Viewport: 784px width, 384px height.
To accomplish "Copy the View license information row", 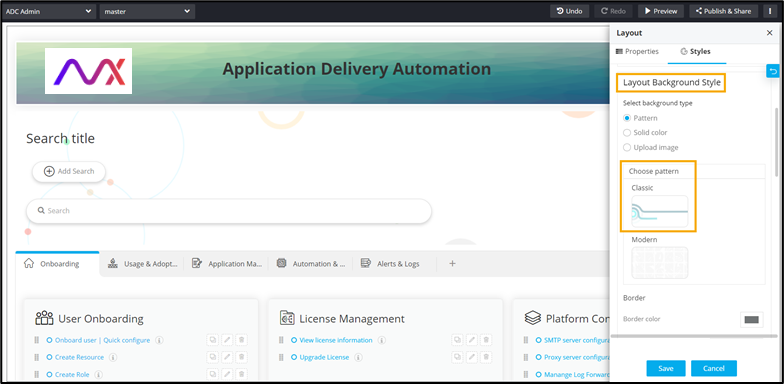I will click(x=458, y=340).
